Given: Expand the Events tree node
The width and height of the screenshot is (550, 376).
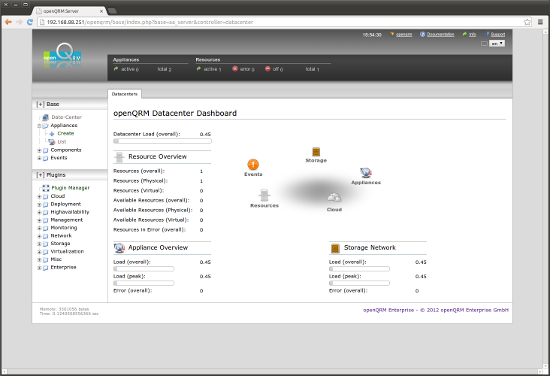Looking at the screenshot, I should click(x=39, y=158).
